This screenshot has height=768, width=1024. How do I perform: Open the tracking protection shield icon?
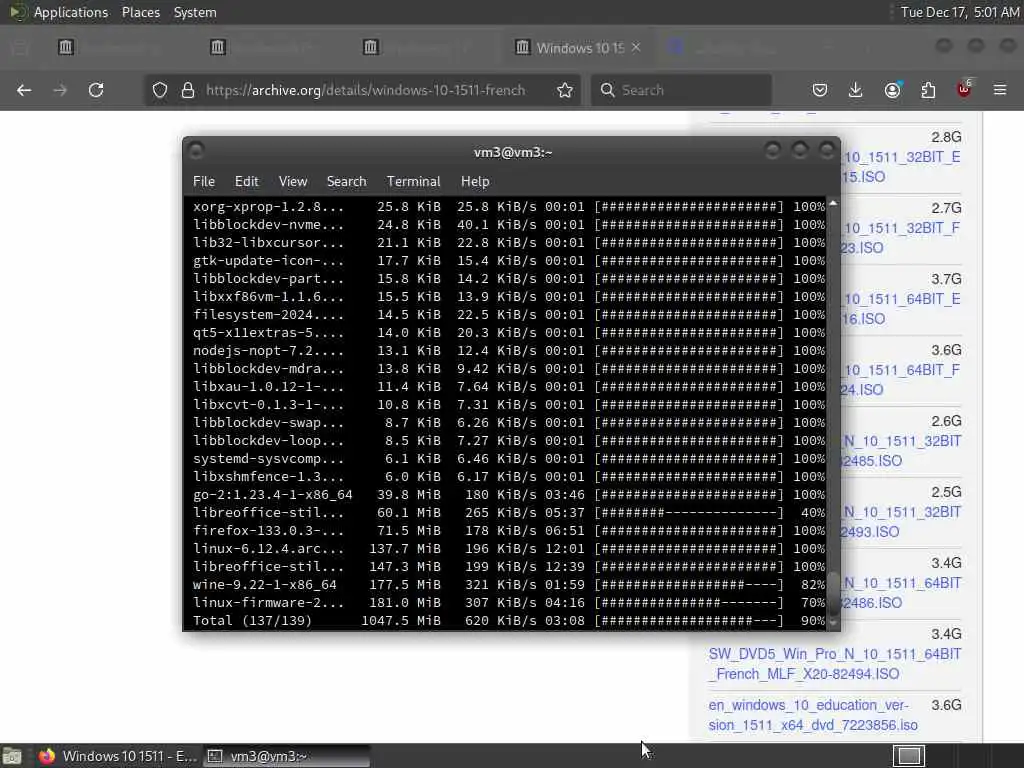point(160,90)
